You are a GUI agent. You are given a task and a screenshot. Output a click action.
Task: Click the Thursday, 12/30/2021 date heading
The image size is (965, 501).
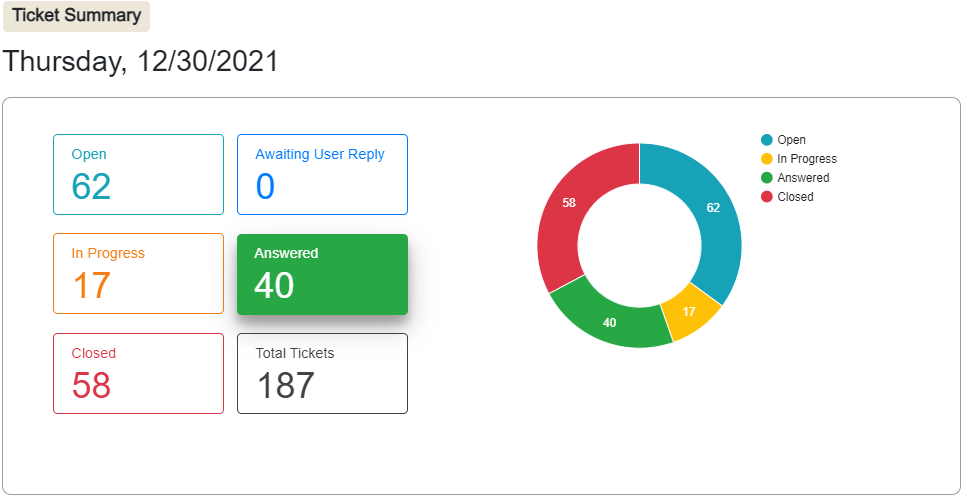141,62
